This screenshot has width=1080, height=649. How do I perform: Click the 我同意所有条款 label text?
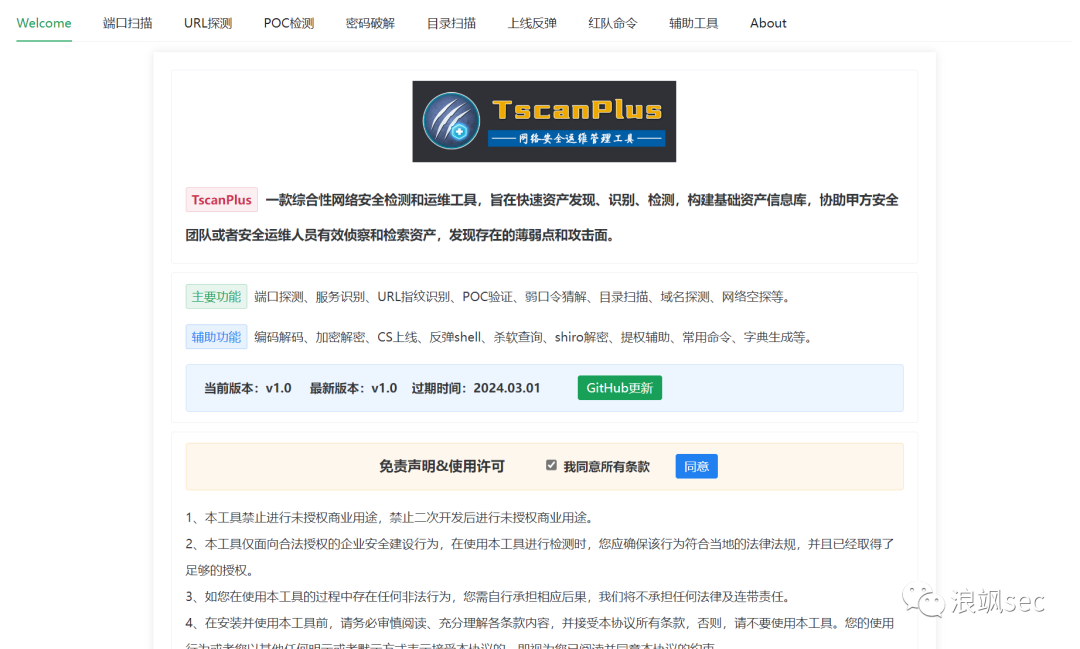[x=607, y=466]
